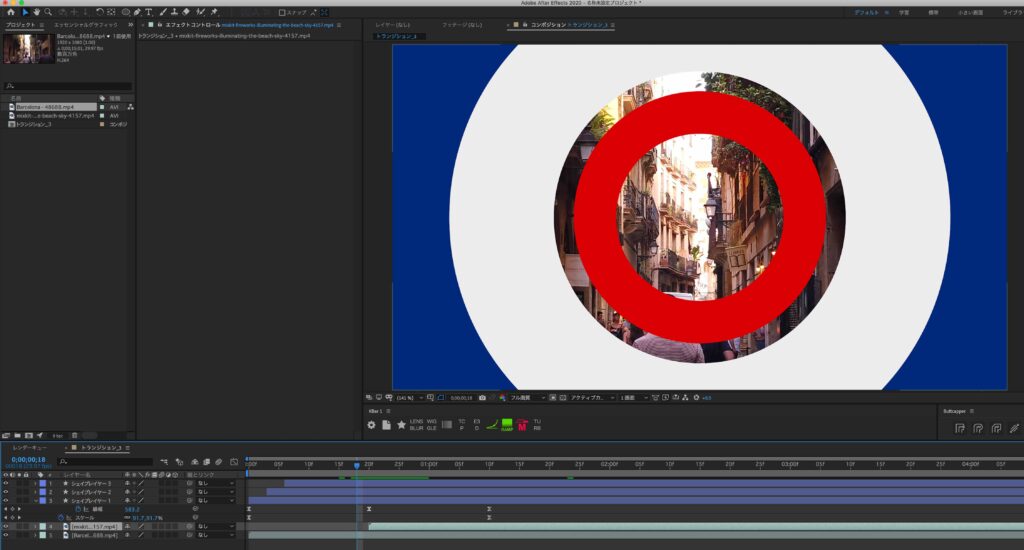Click the KBar WIGGLE button
Image resolution: width=1024 pixels, height=550 pixels.
[432, 425]
